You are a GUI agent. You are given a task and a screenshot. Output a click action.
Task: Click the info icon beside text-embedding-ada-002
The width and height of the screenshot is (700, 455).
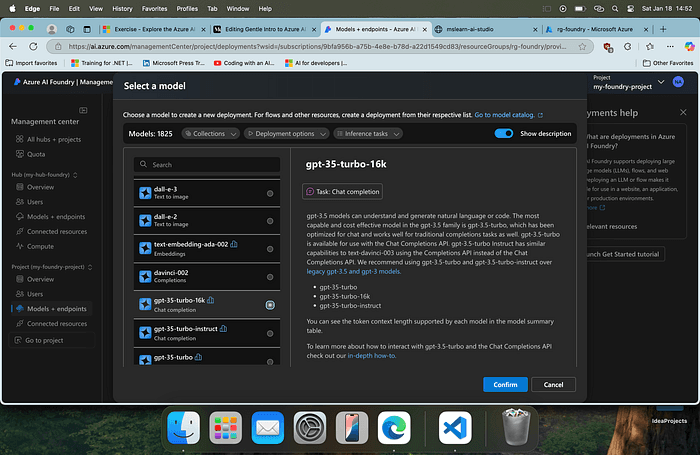[234, 244]
